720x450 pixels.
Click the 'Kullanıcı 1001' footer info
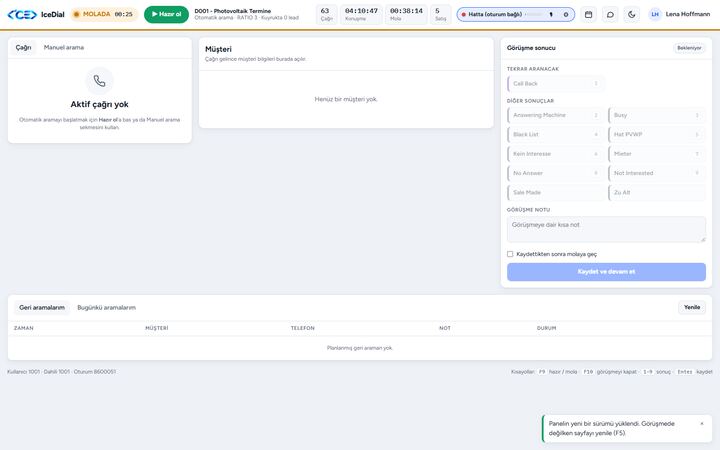point(23,372)
